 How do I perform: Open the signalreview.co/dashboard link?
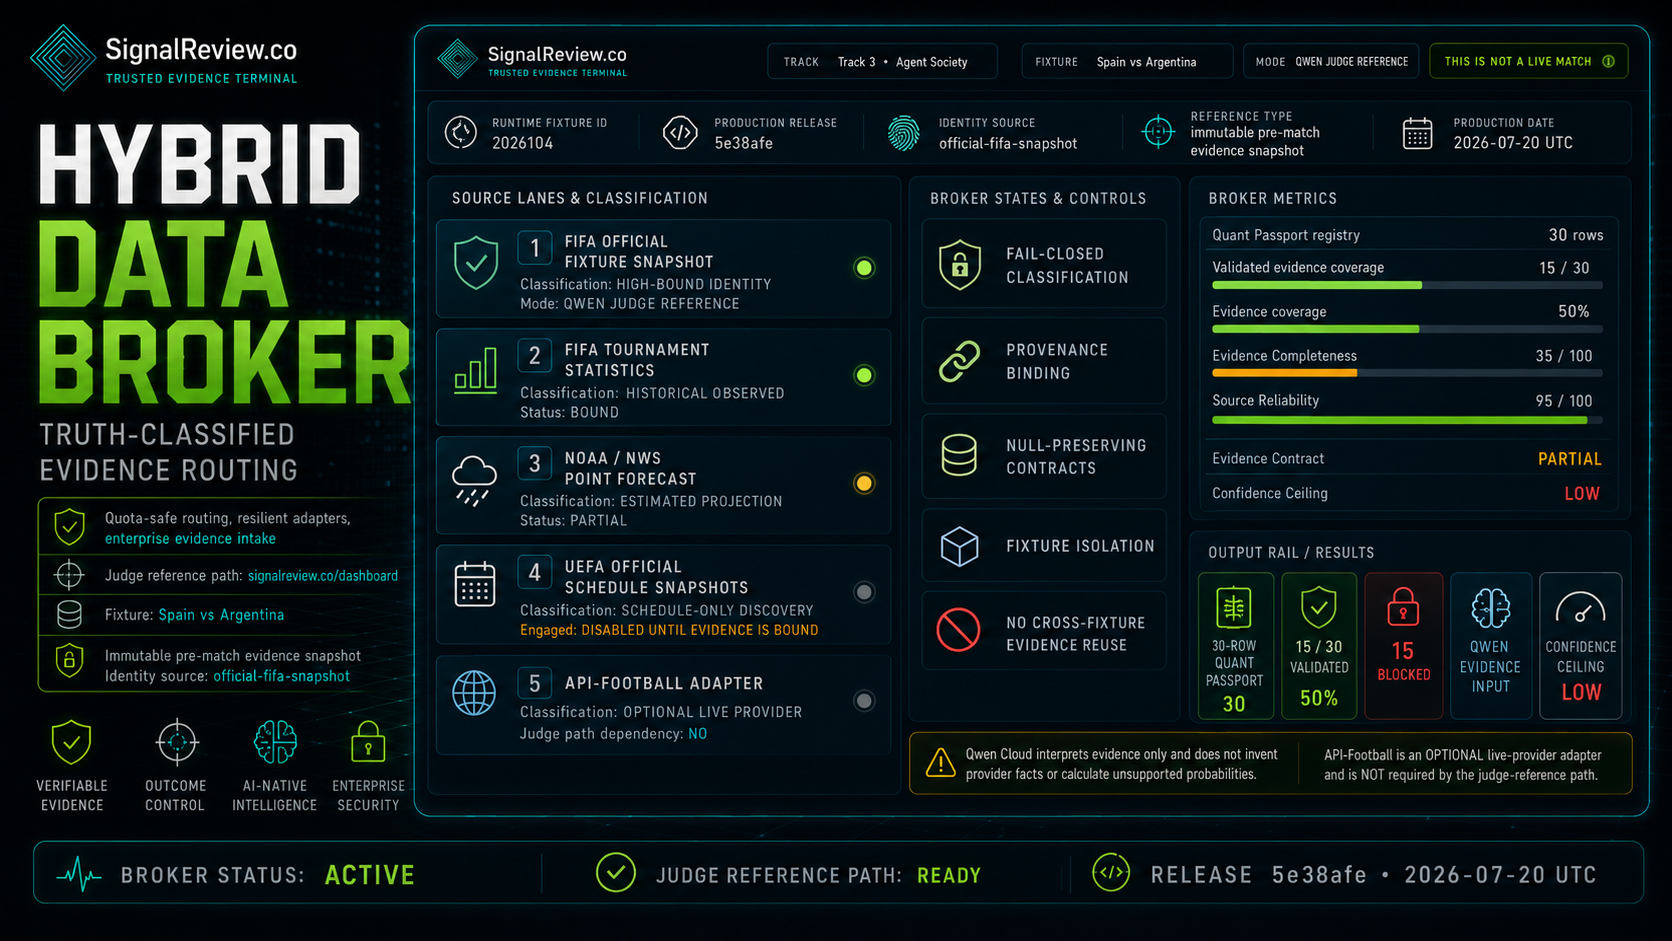[x=323, y=576]
